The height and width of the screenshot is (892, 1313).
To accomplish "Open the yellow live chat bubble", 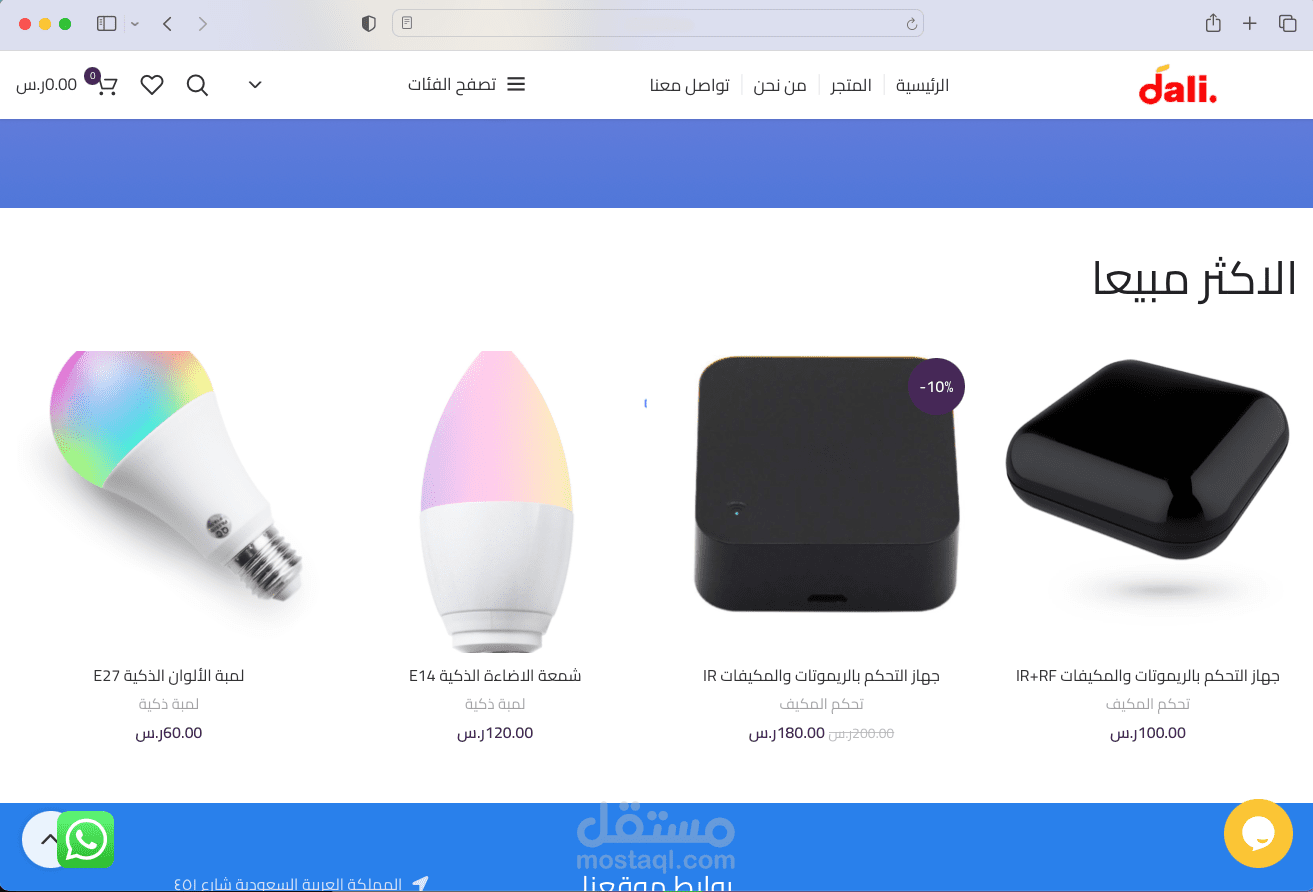I will pyautogui.click(x=1258, y=833).
